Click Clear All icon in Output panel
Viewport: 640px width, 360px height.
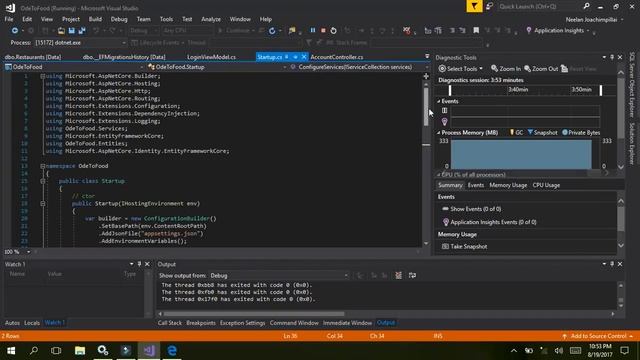[x=398, y=276]
